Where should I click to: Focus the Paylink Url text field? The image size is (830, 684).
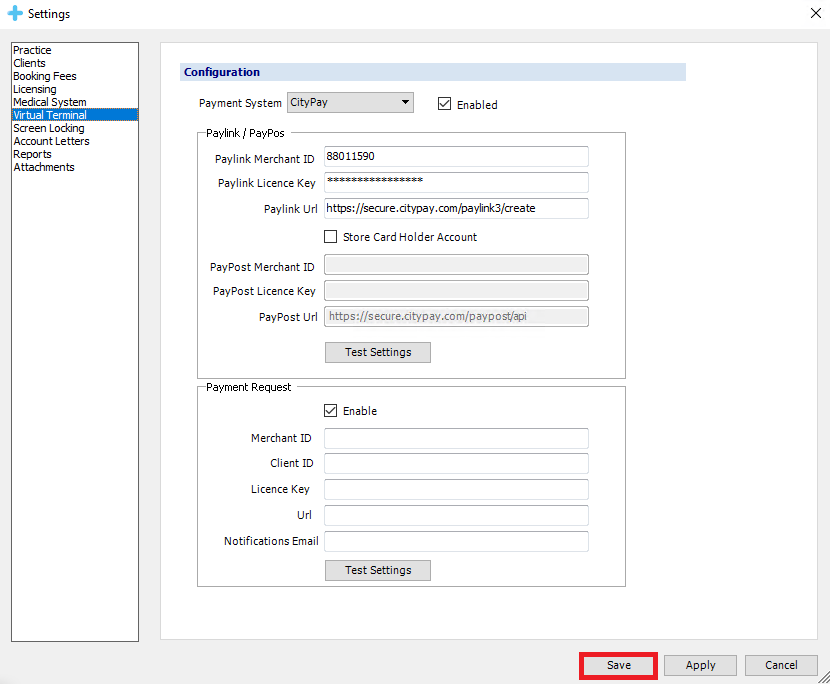tap(456, 208)
